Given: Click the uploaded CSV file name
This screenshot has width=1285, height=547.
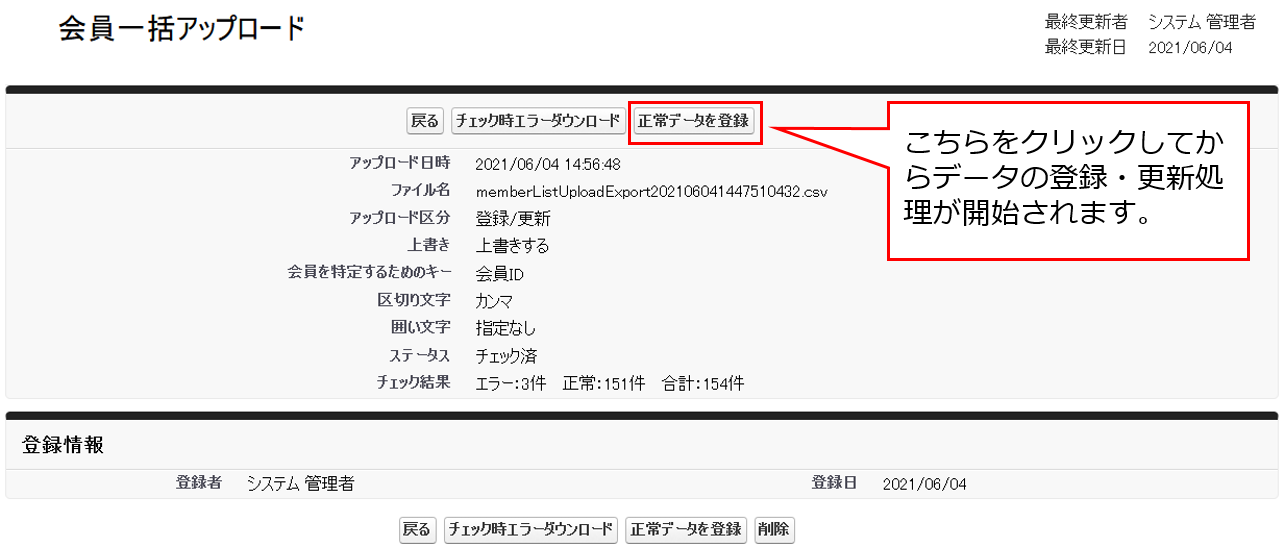Looking at the screenshot, I should click(651, 191).
